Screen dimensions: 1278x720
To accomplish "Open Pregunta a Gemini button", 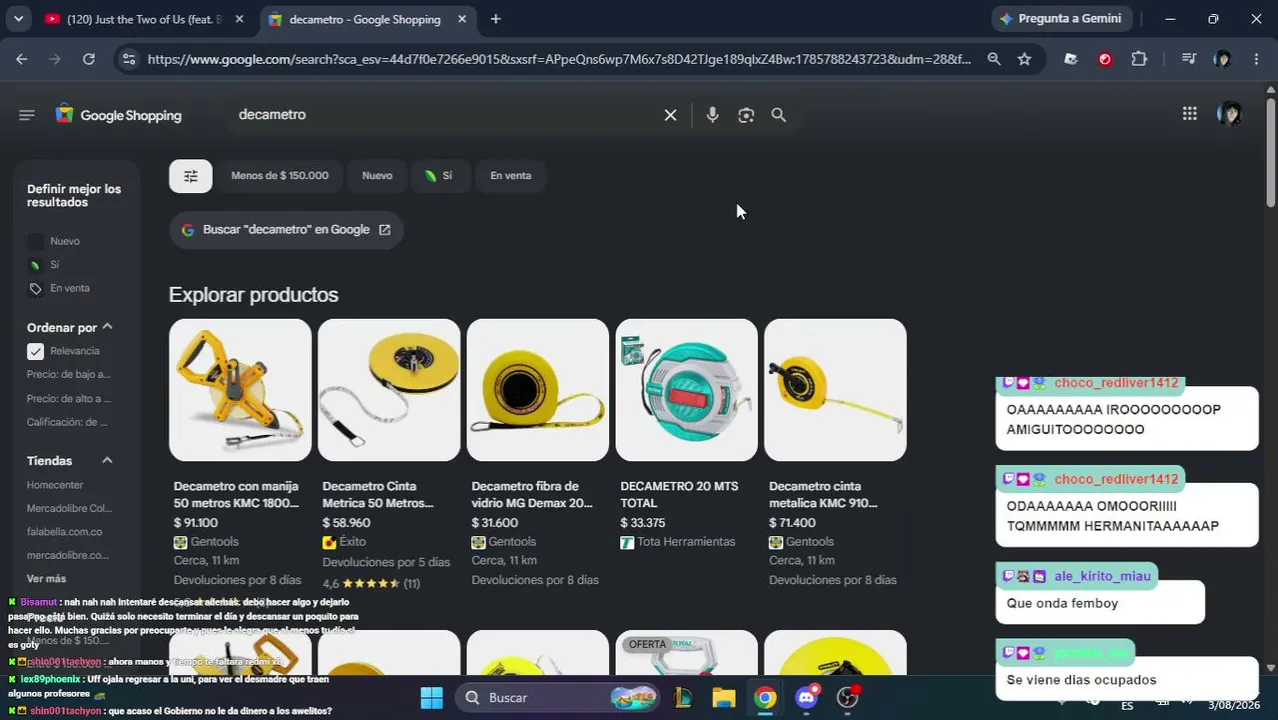I will [1061, 19].
